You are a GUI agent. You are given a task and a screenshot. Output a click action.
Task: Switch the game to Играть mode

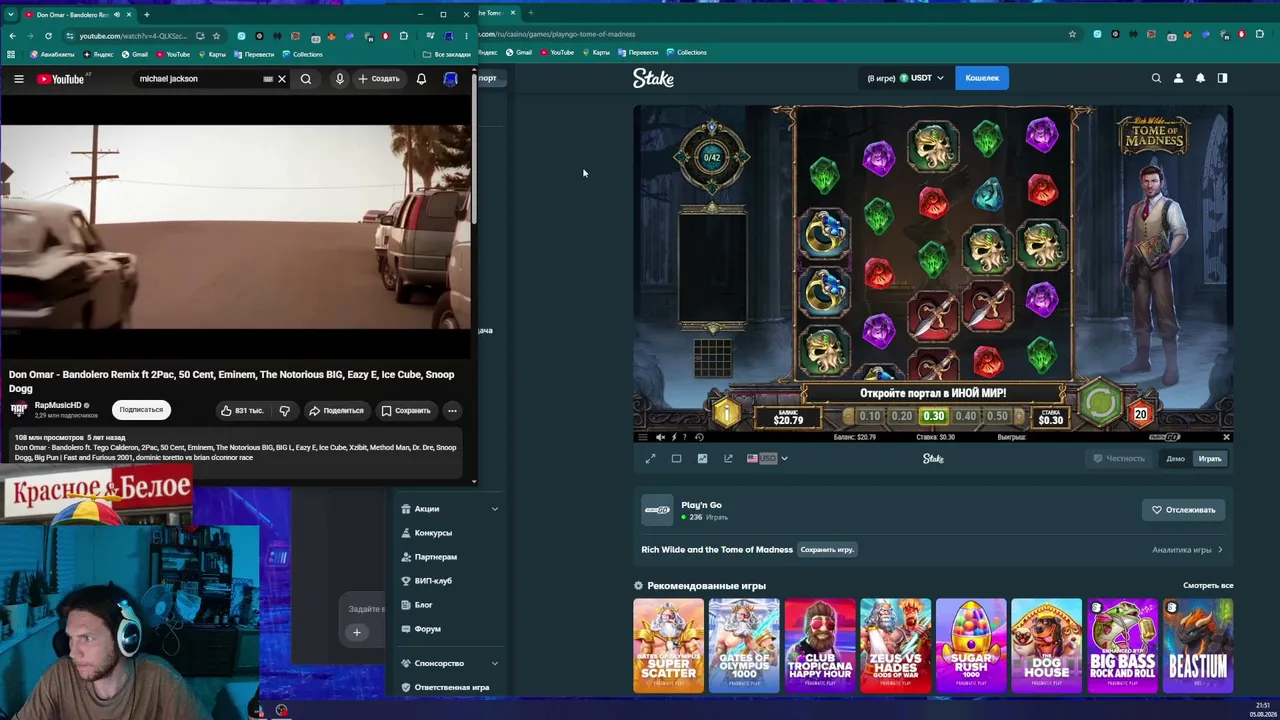click(1210, 459)
